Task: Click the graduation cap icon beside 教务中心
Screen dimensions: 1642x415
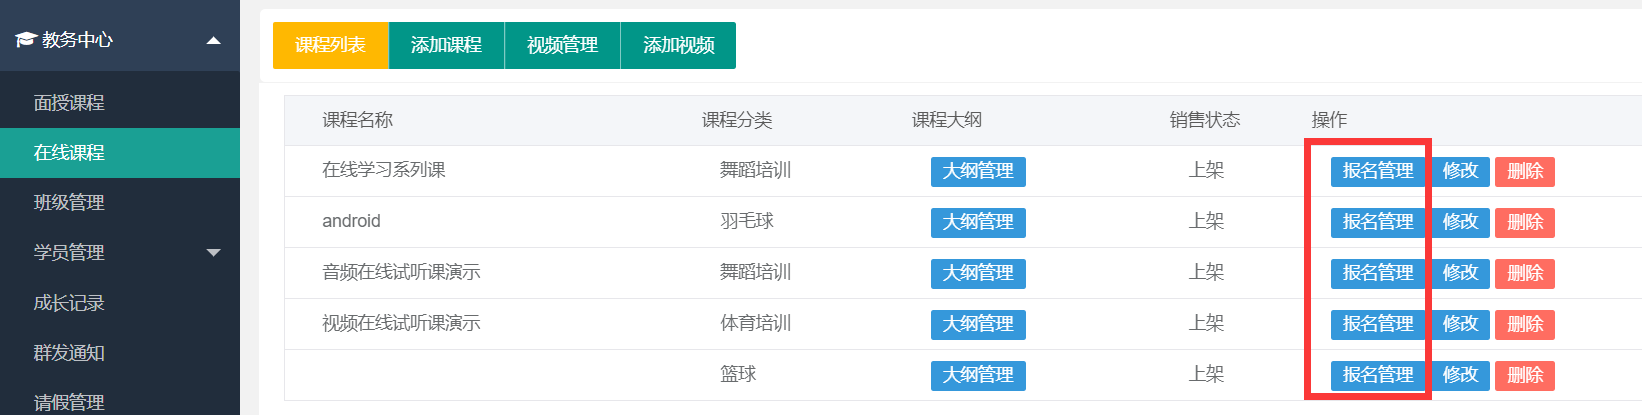Action: [x=25, y=40]
